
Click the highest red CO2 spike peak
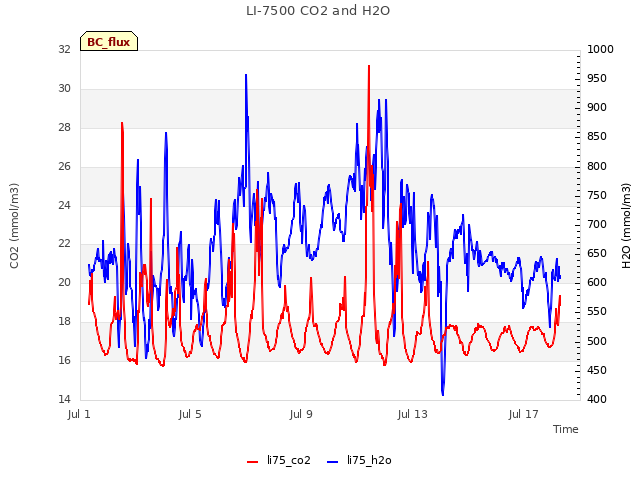[369, 66]
